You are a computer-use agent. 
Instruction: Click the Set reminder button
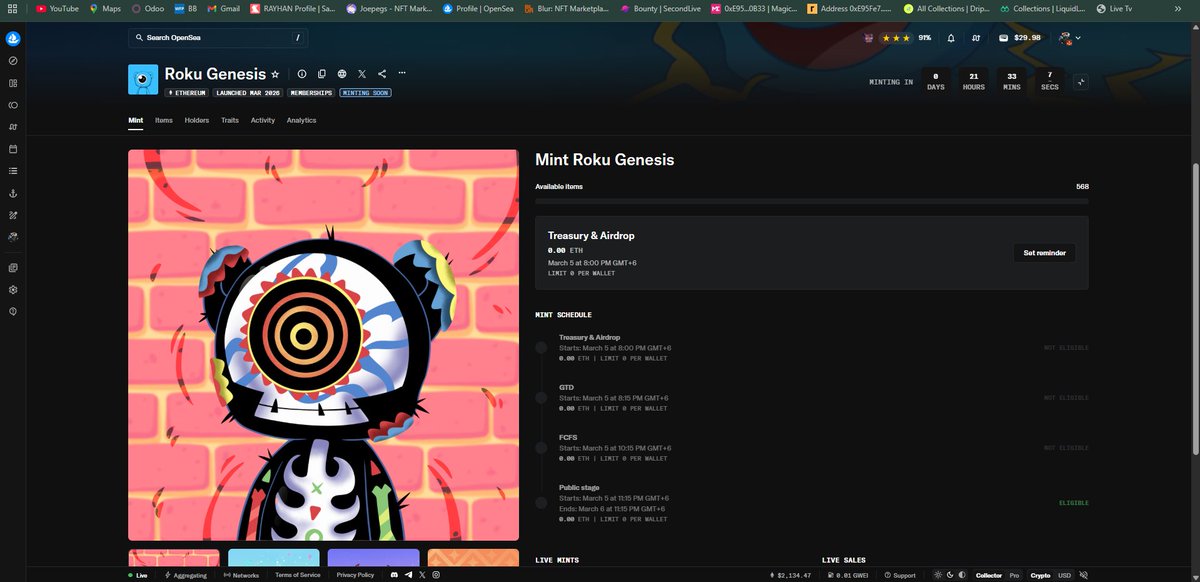coord(1045,253)
